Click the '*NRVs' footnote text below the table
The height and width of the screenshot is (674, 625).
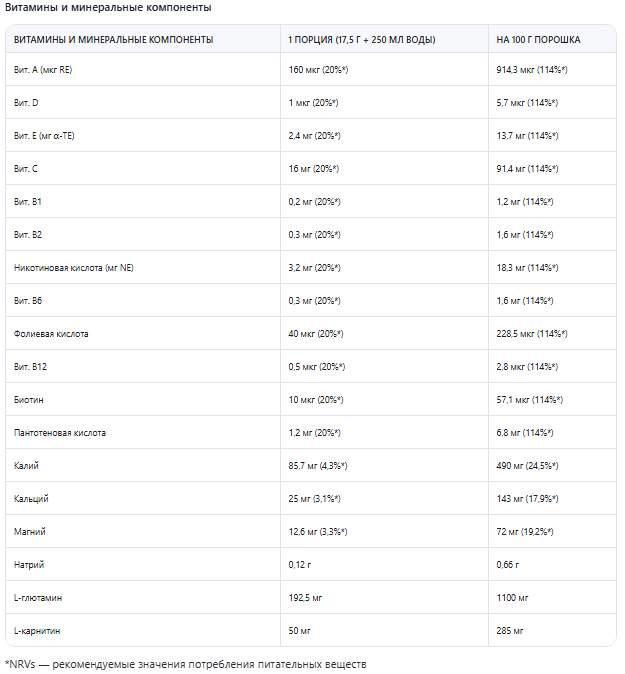point(20,664)
